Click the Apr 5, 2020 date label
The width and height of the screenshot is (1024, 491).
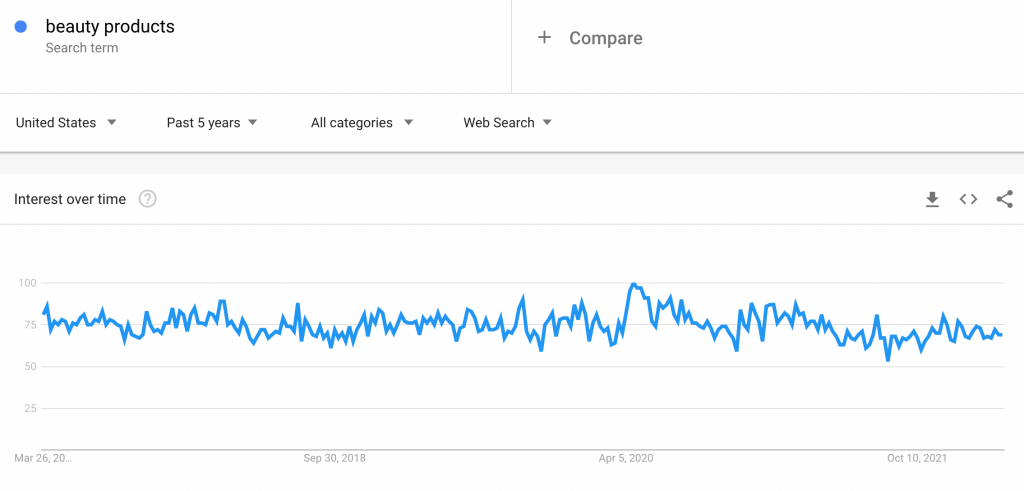[627, 458]
